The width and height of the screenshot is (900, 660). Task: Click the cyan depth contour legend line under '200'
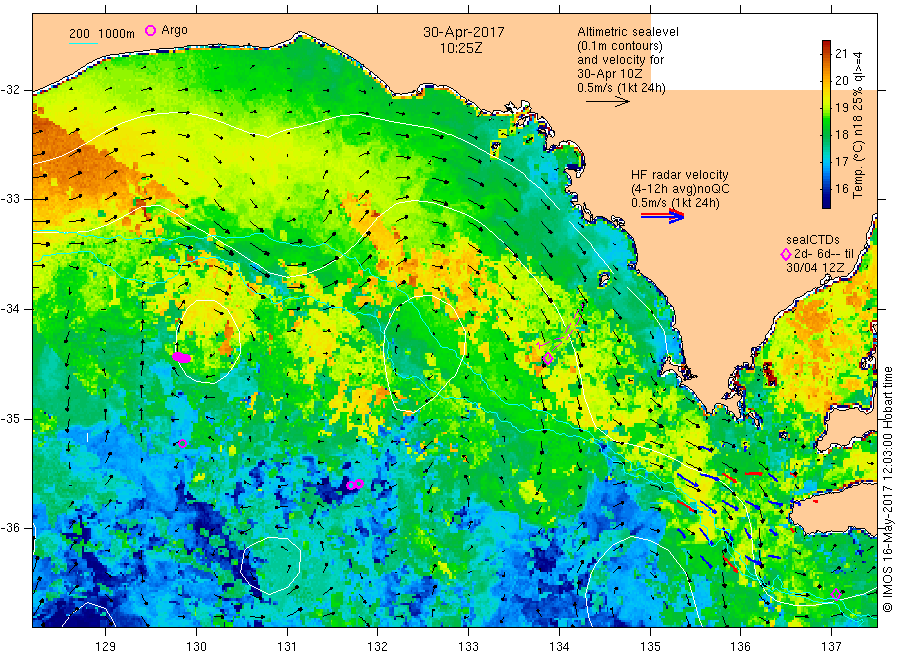click(x=83, y=43)
